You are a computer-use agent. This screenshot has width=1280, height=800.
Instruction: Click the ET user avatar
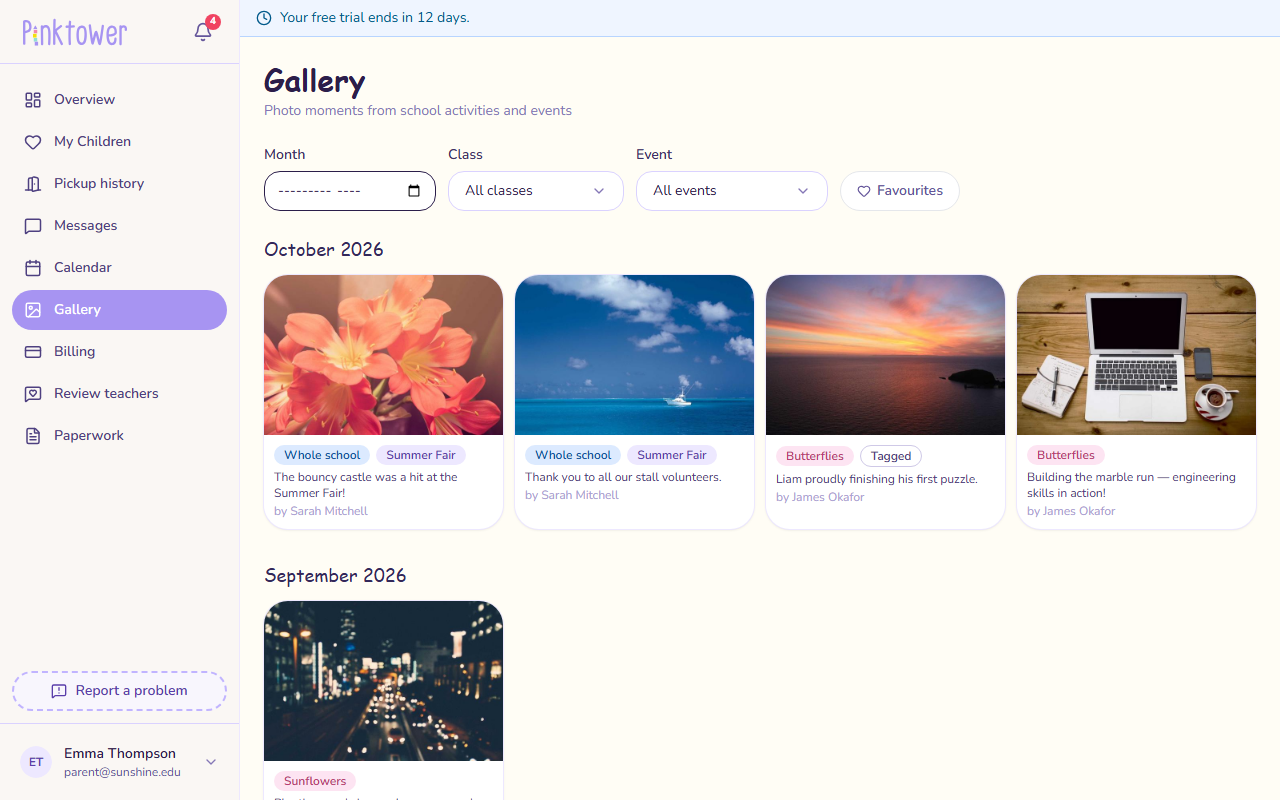[x=36, y=762]
